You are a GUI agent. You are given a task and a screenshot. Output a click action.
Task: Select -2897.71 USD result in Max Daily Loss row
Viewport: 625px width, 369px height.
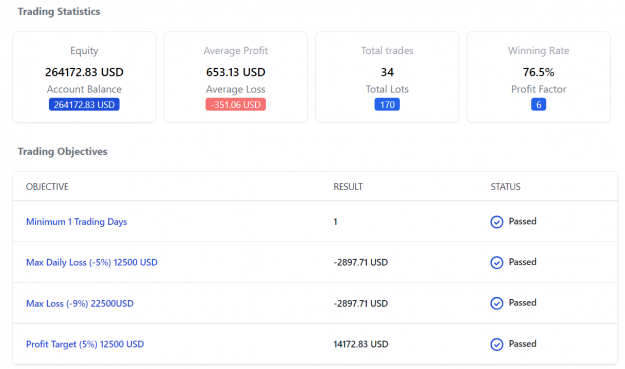click(361, 263)
